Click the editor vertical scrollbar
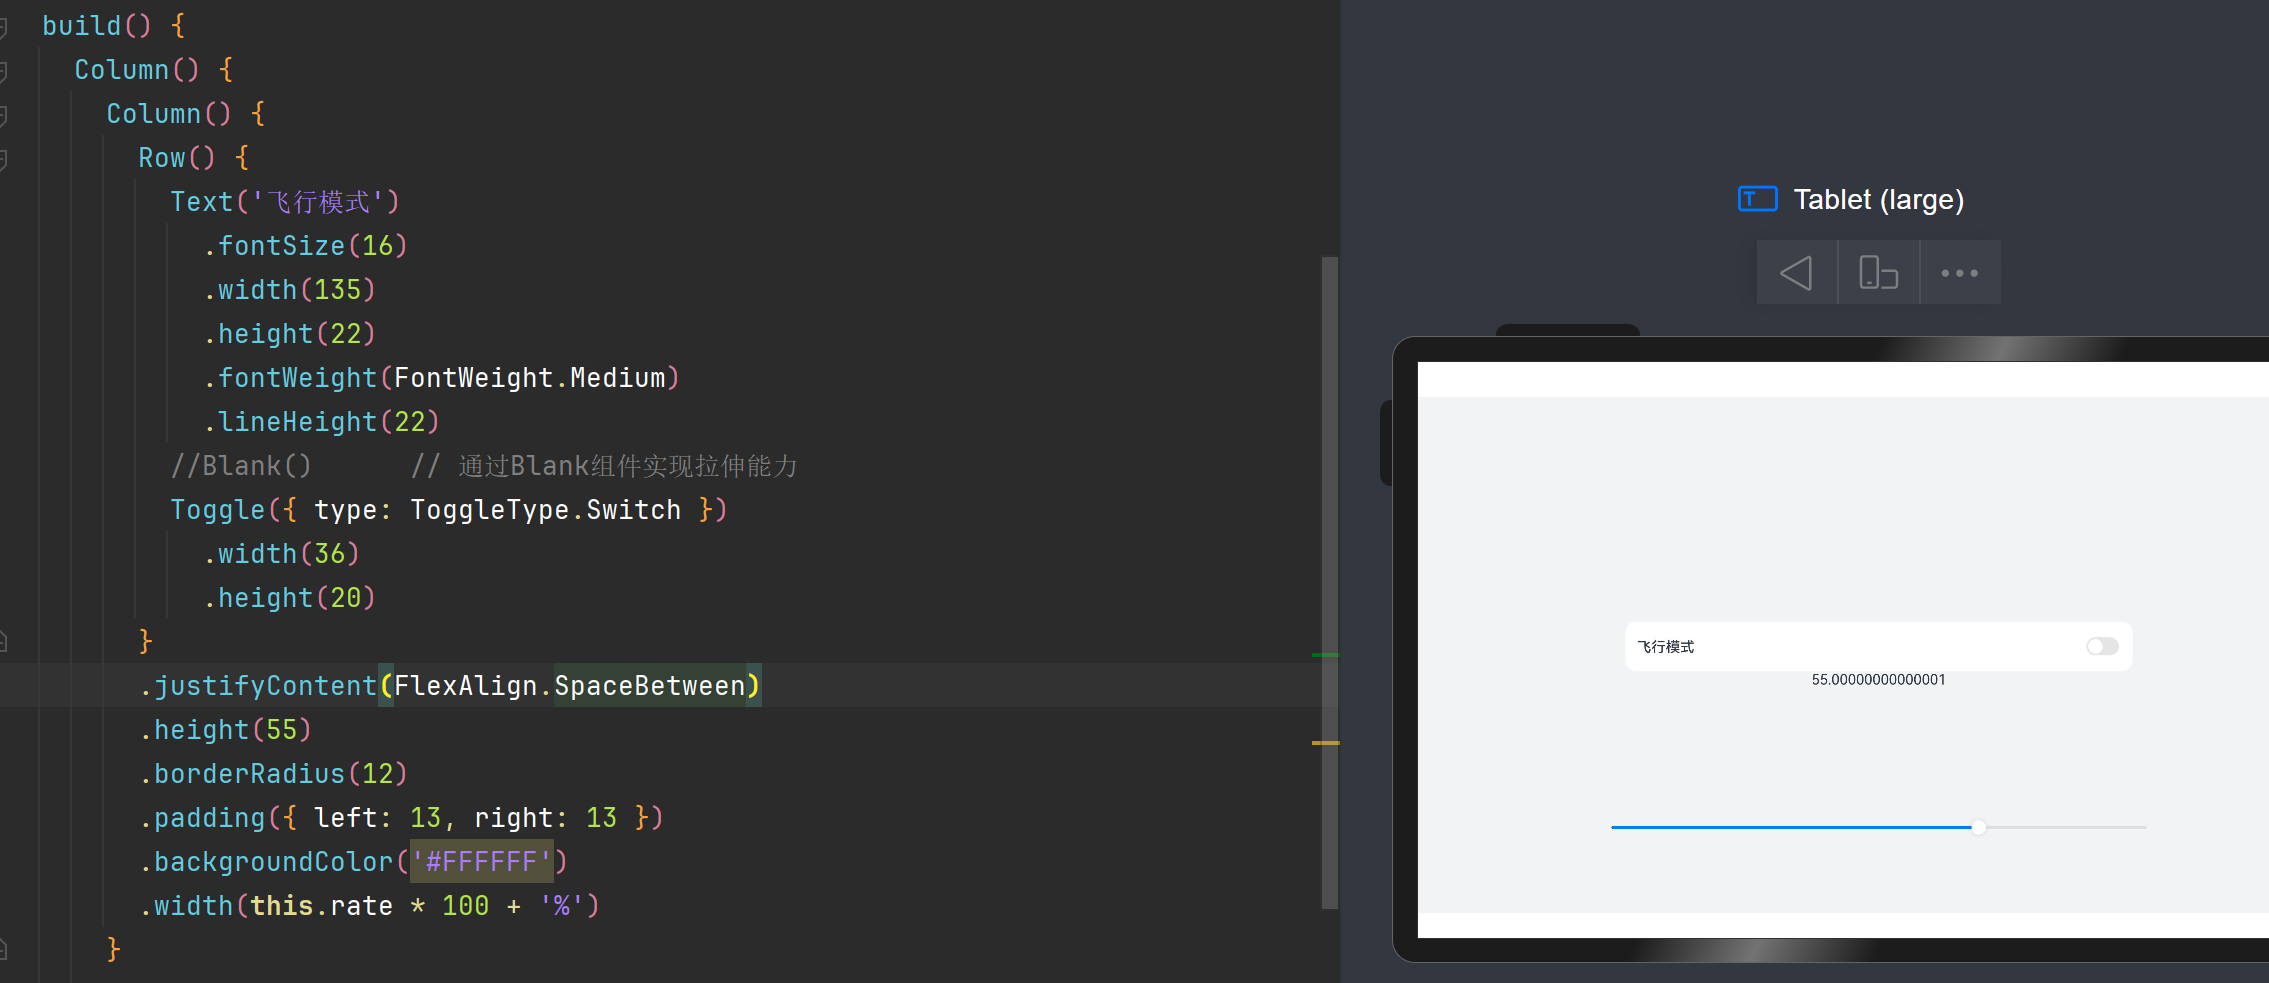This screenshot has width=2269, height=983. [x=1329, y=583]
